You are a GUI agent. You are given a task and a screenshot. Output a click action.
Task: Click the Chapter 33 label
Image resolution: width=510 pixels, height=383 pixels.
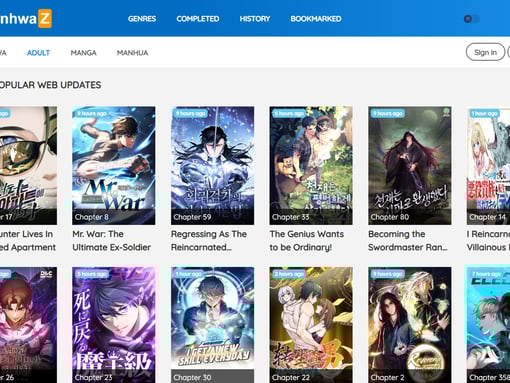(291, 217)
